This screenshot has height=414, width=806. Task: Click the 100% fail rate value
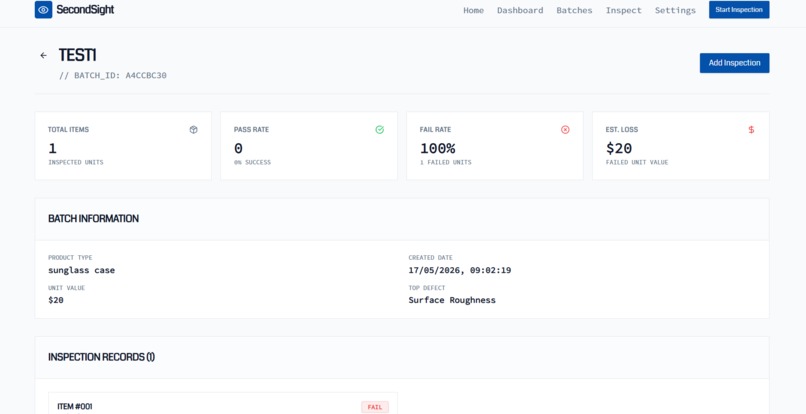tap(437, 149)
